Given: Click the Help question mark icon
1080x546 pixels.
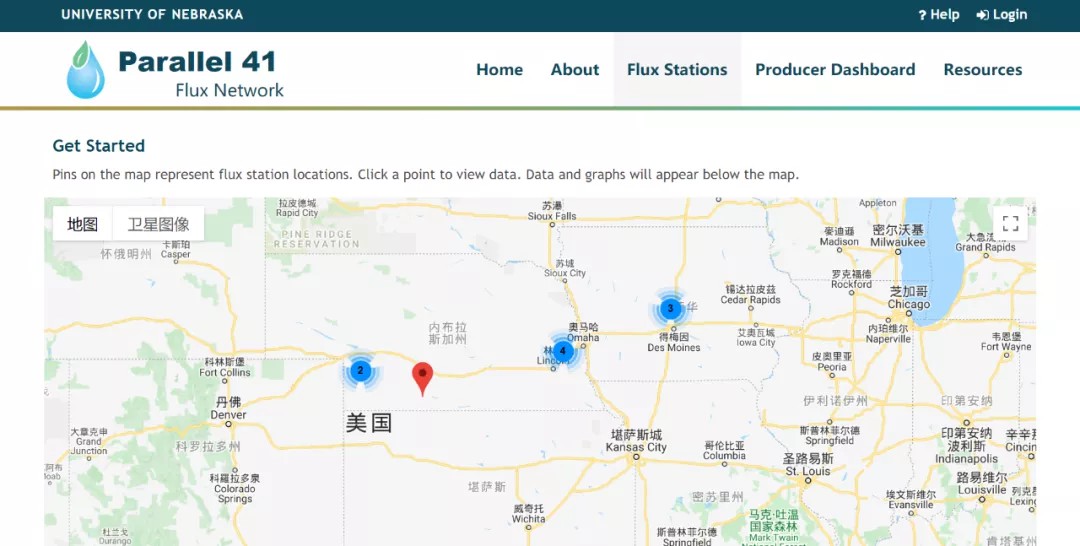Looking at the screenshot, I should (922, 15).
